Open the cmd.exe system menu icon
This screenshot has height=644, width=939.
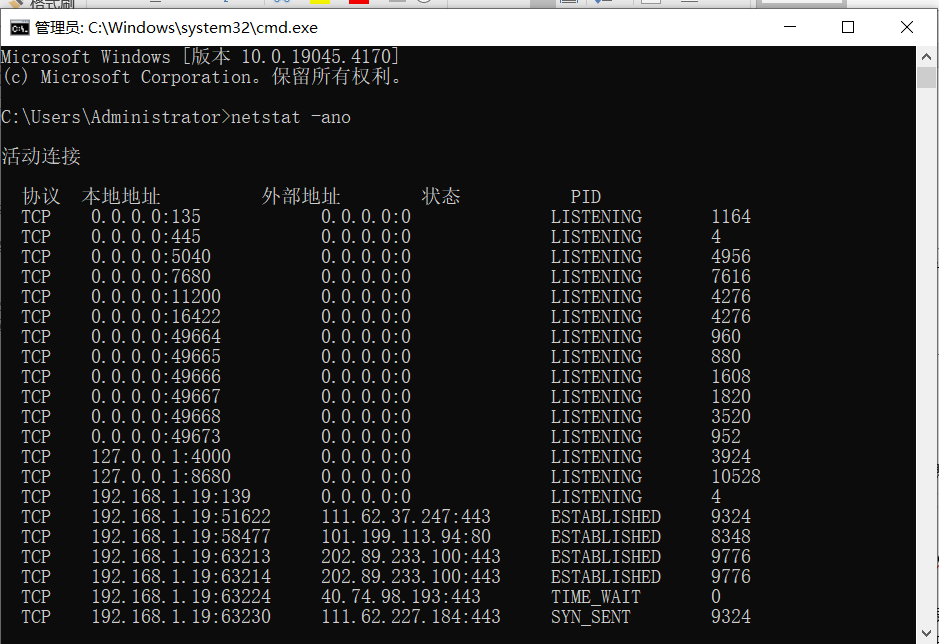point(19,28)
